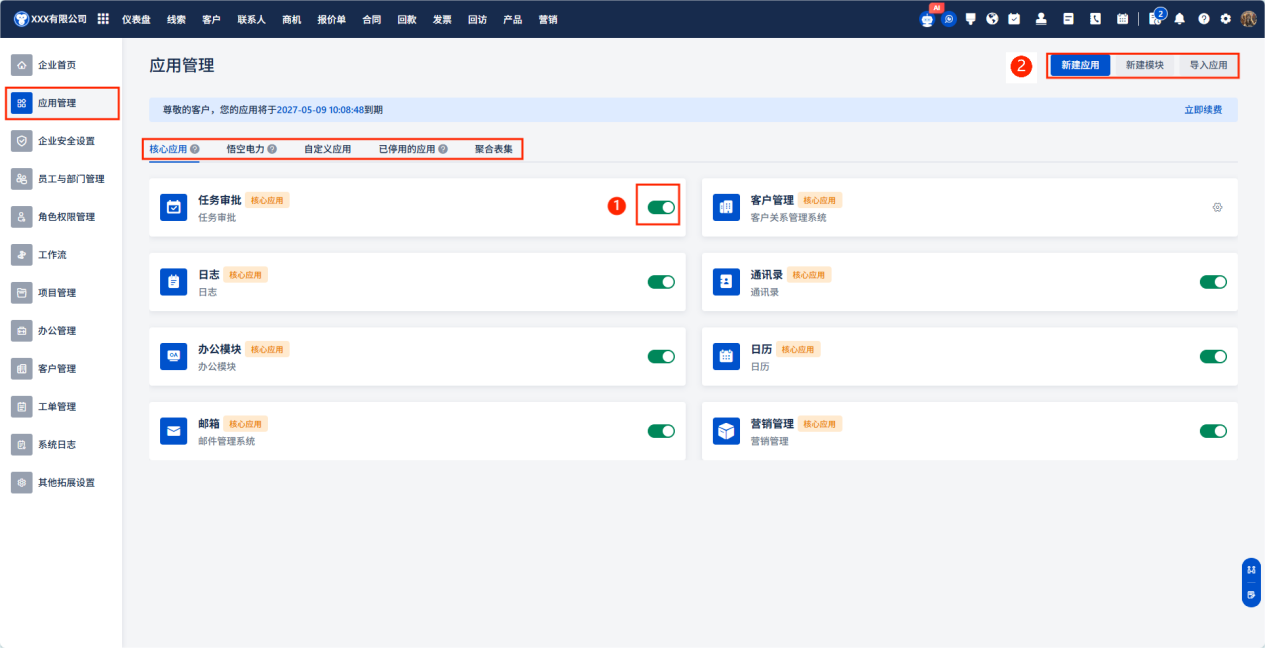Click the notification bell icon
The image size is (1265, 648).
tap(1180, 19)
